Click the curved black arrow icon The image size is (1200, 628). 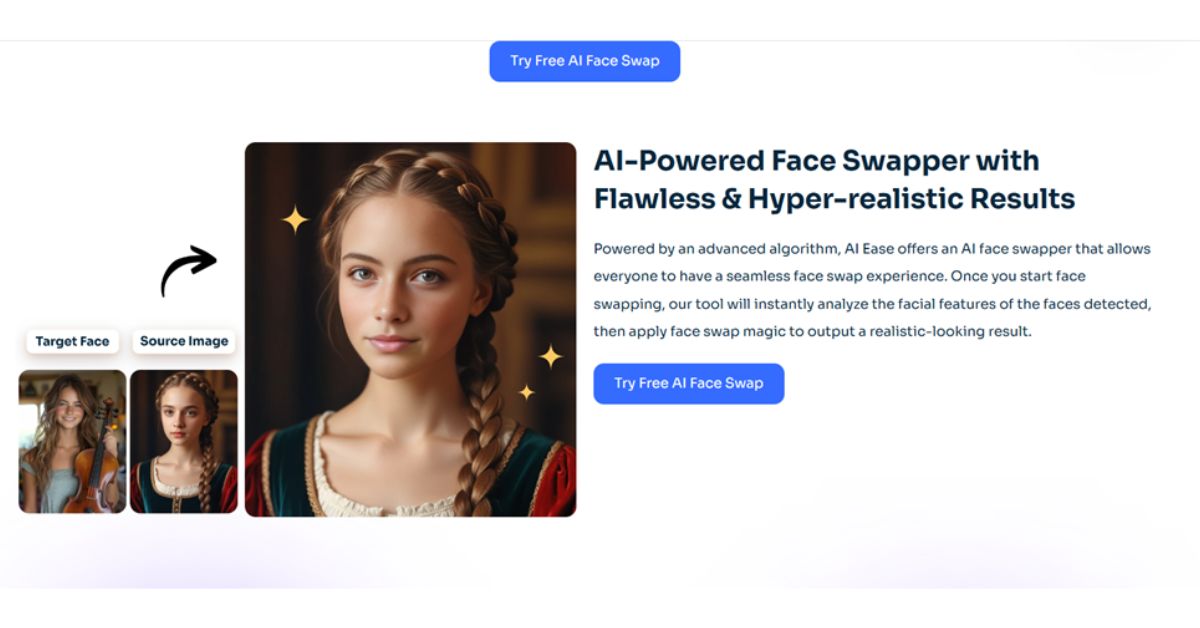(188, 271)
